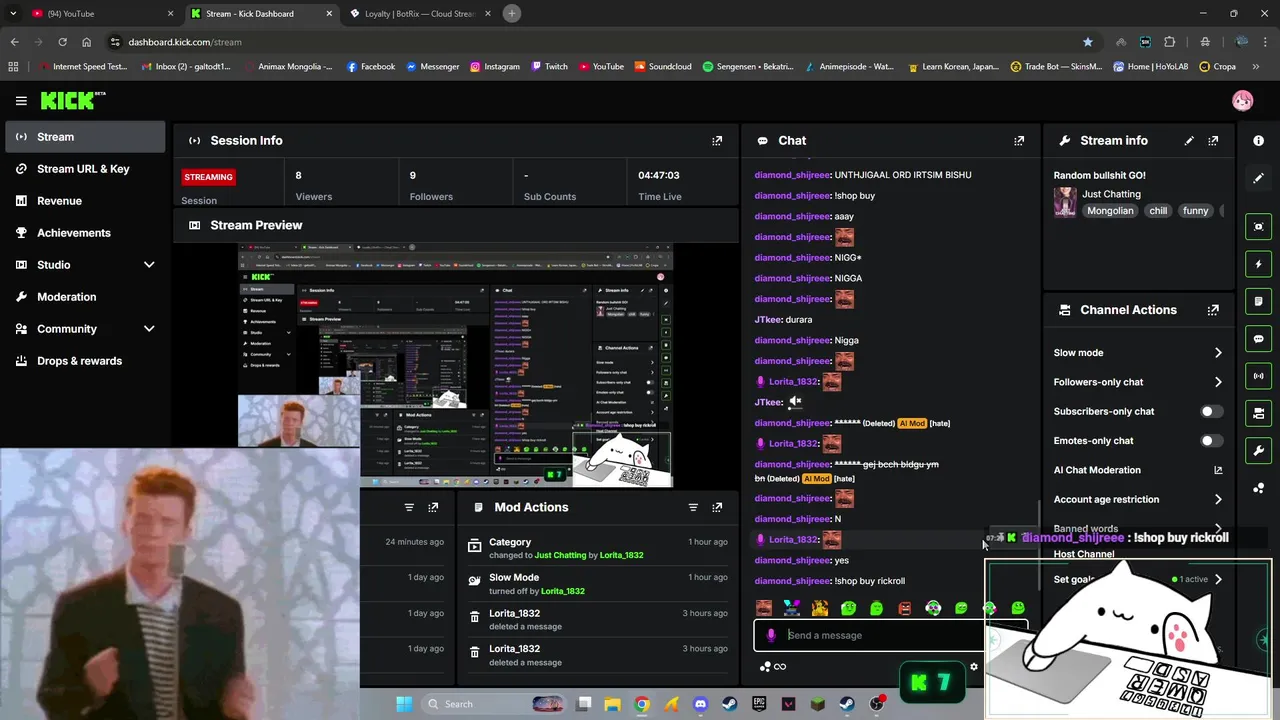Viewport: 1280px width, 720px height.
Task: Click the funny stream tag
Action: pos(1195,211)
